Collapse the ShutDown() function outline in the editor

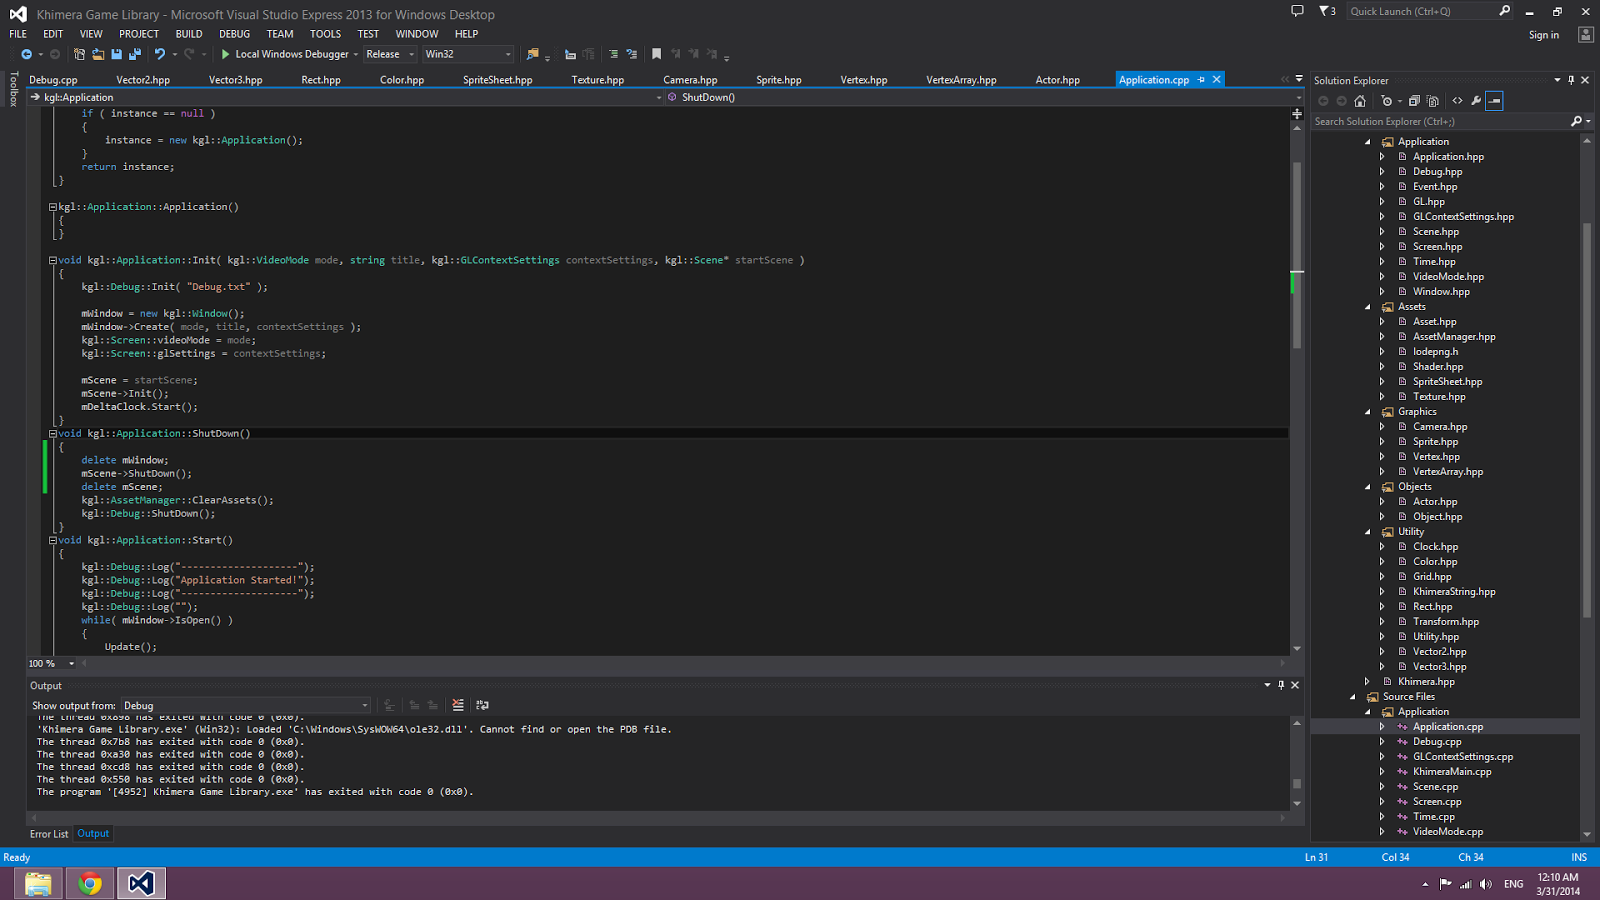point(53,434)
